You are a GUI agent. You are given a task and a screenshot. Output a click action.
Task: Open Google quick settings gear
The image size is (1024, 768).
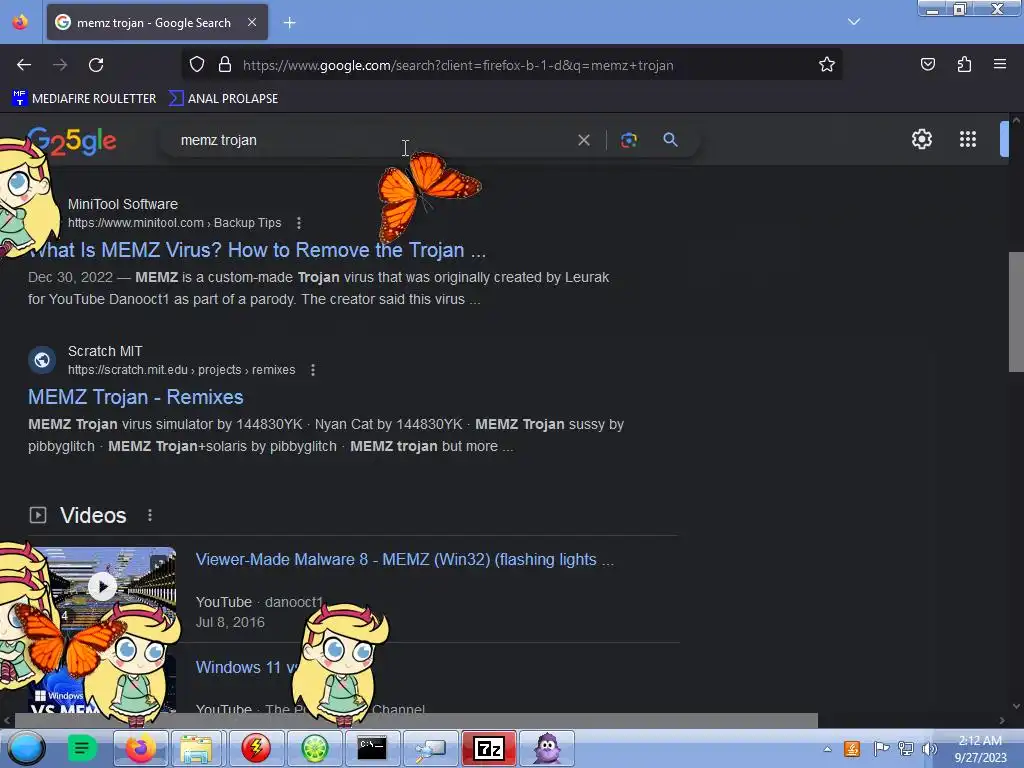tap(921, 139)
